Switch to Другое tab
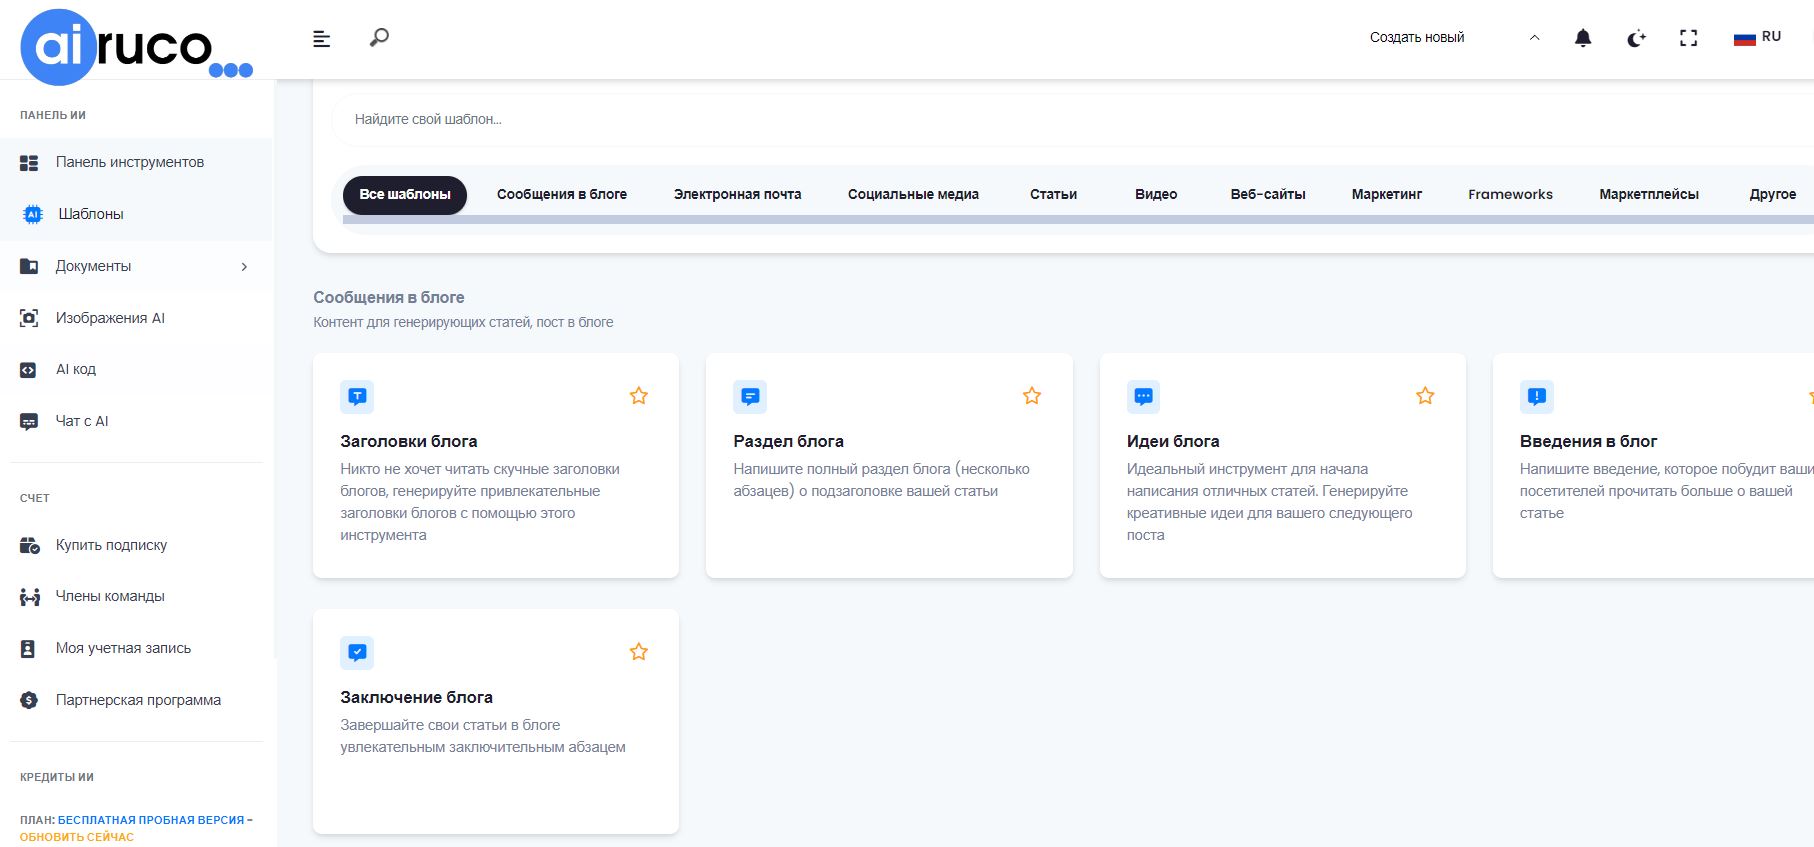The width and height of the screenshot is (1814, 847). pos(1773,194)
